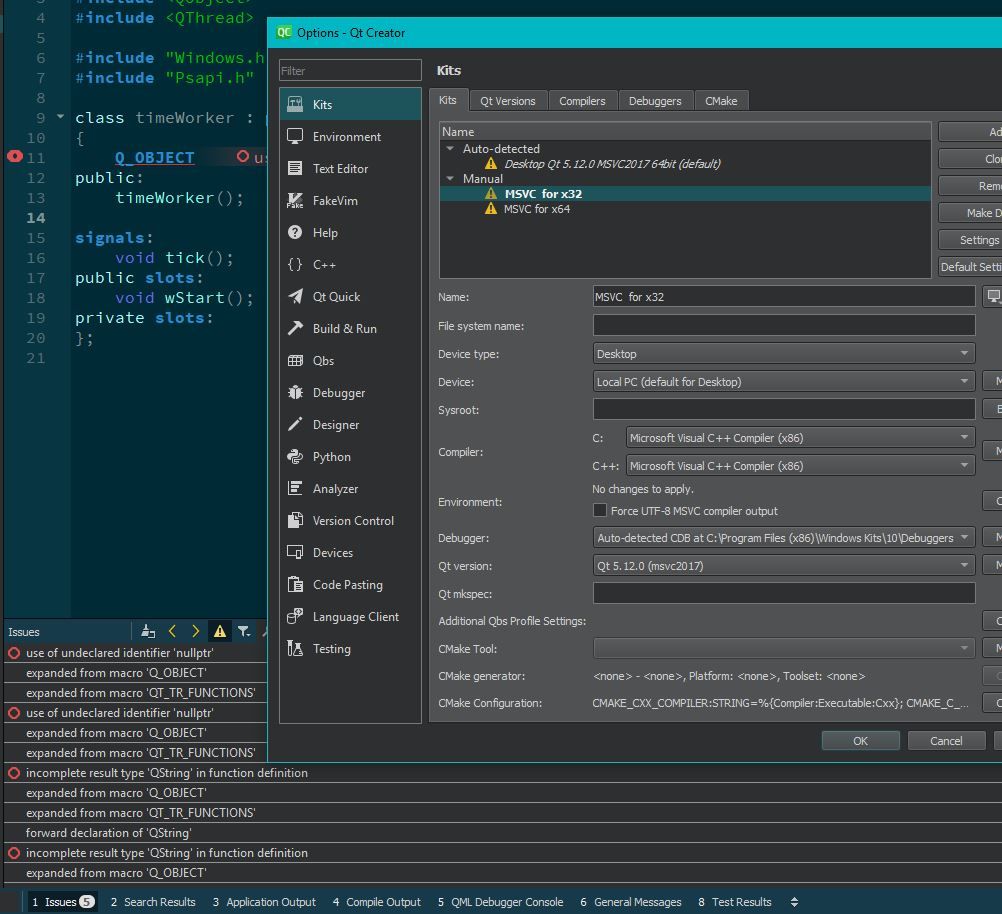
Task: Open the Compile Output pane
Action: coord(377,902)
